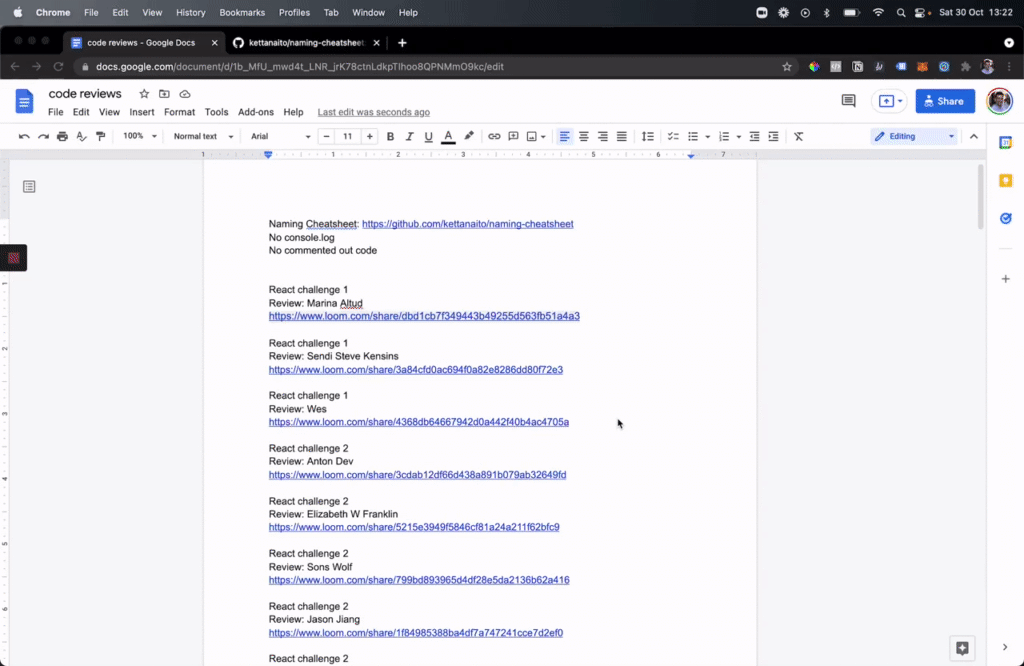This screenshot has width=1024, height=666.
Task: Toggle bold formatting in the toolbar
Action: [390, 136]
